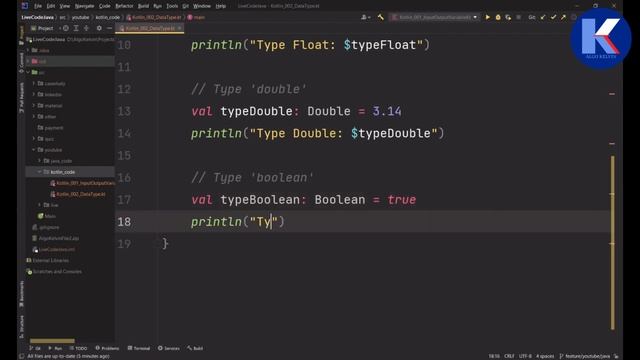Open the Structure side panel tab
The height and width of the screenshot is (360, 640).
coord(21,326)
